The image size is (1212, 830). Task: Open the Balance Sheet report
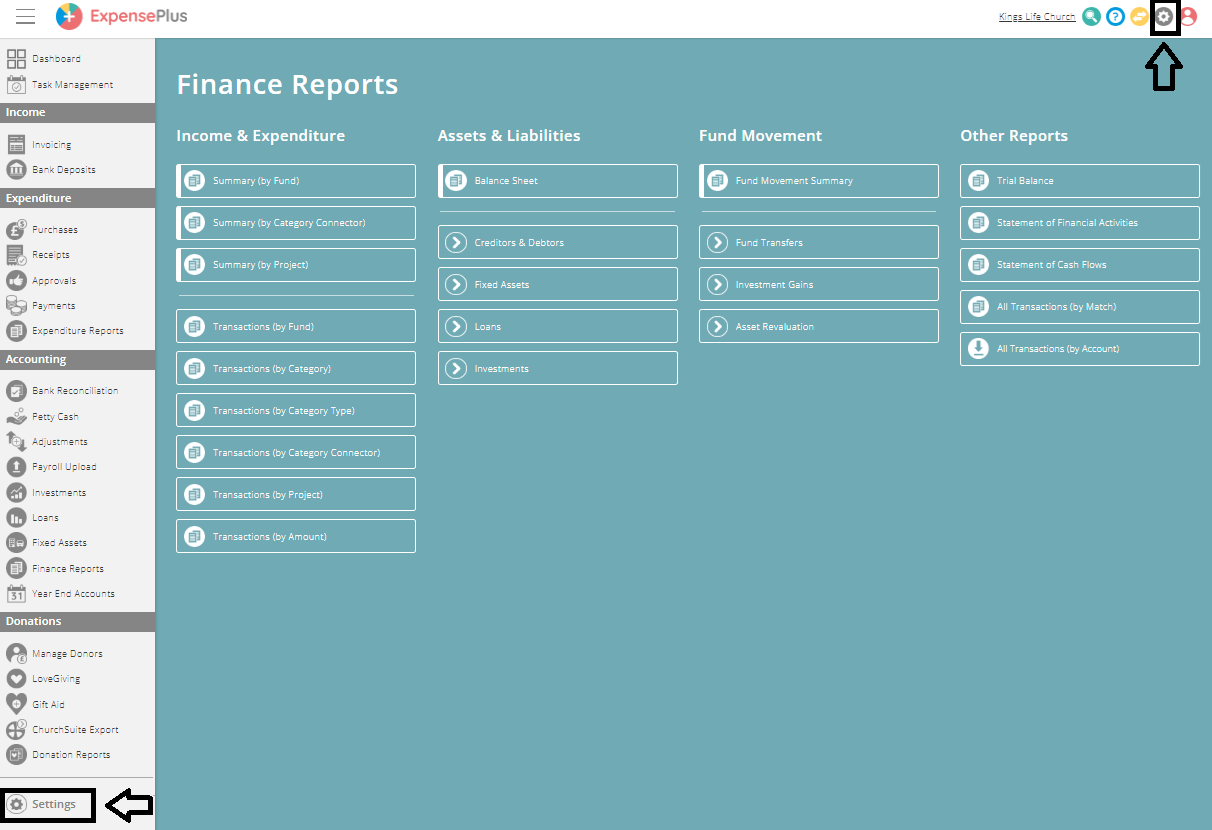(x=557, y=180)
